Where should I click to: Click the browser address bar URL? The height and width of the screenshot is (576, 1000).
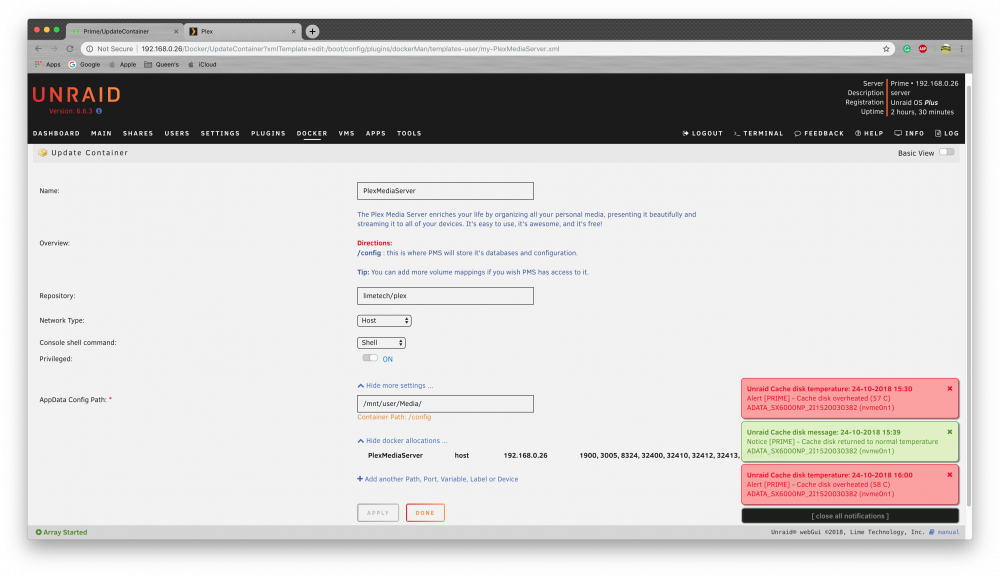[x=350, y=48]
